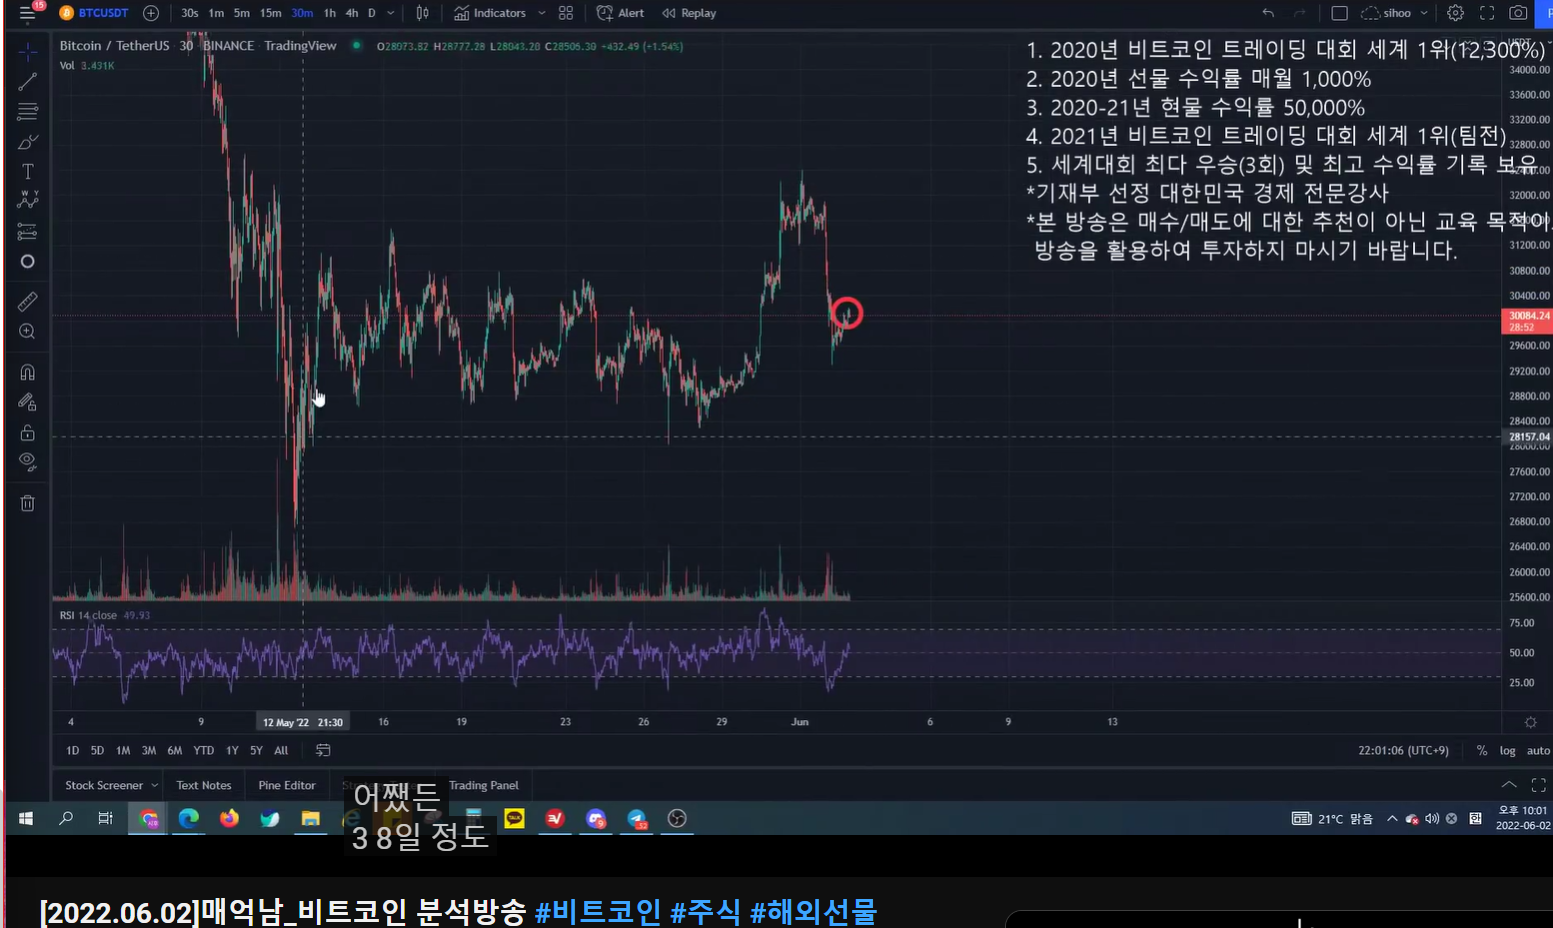The width and height of the screenshot is (1553, 928).
Task: Open the Go to date calendar icon
Action: coord(323,750)
